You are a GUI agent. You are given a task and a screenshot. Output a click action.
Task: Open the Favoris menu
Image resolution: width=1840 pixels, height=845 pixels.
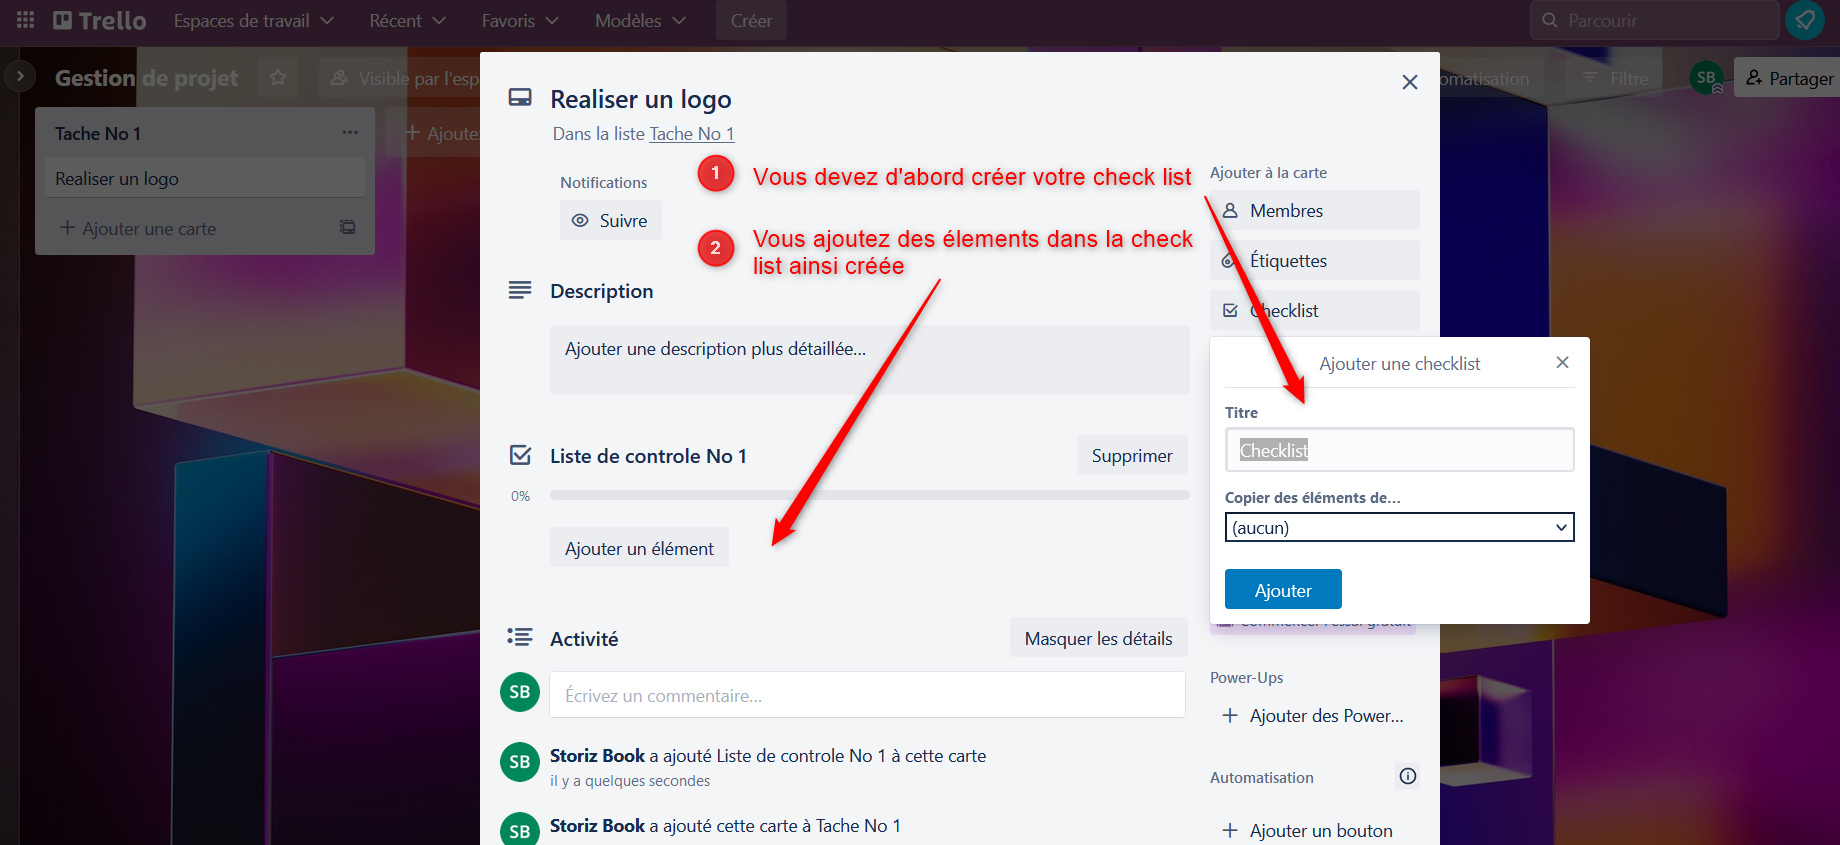[x=520, y=20]
